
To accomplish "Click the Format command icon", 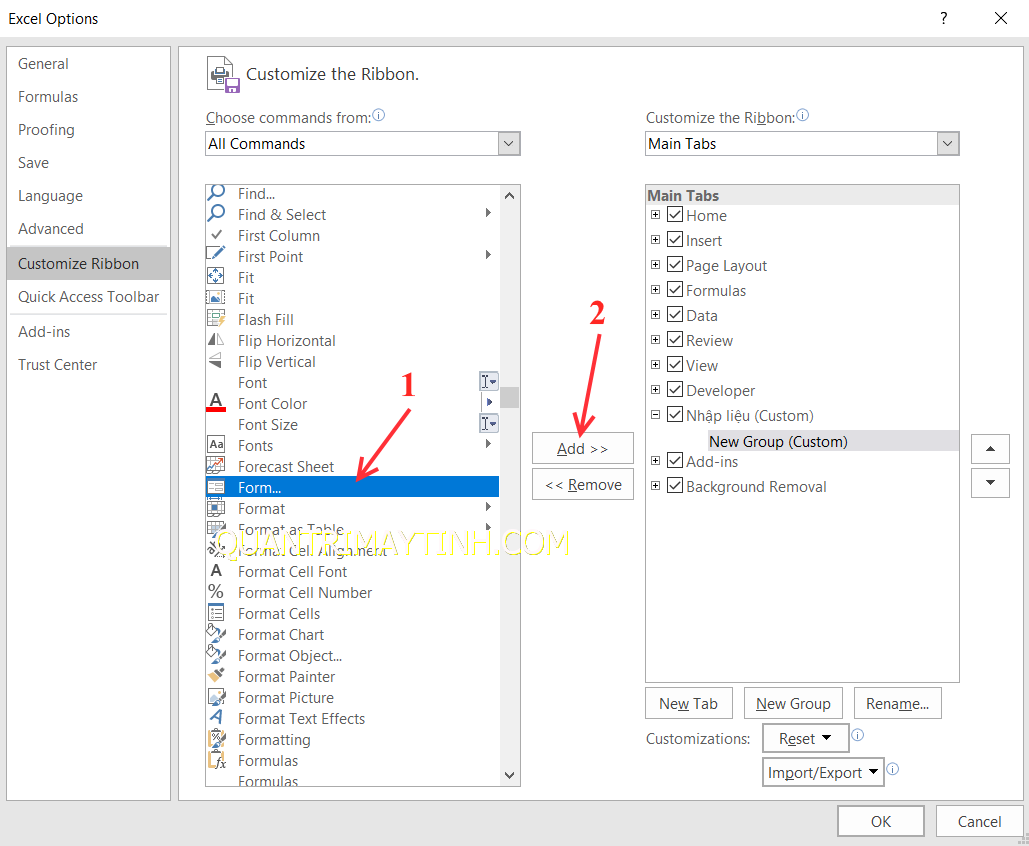I will pos(216,507).
